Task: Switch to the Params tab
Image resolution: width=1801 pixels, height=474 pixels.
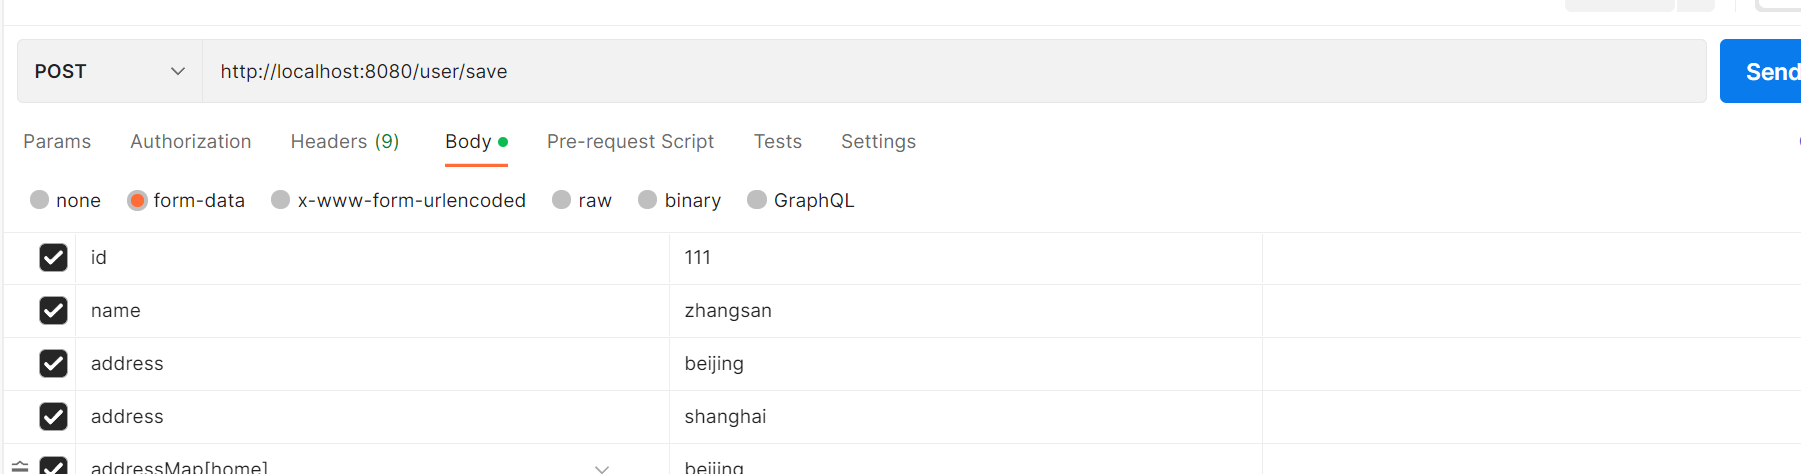Action: 57,142
